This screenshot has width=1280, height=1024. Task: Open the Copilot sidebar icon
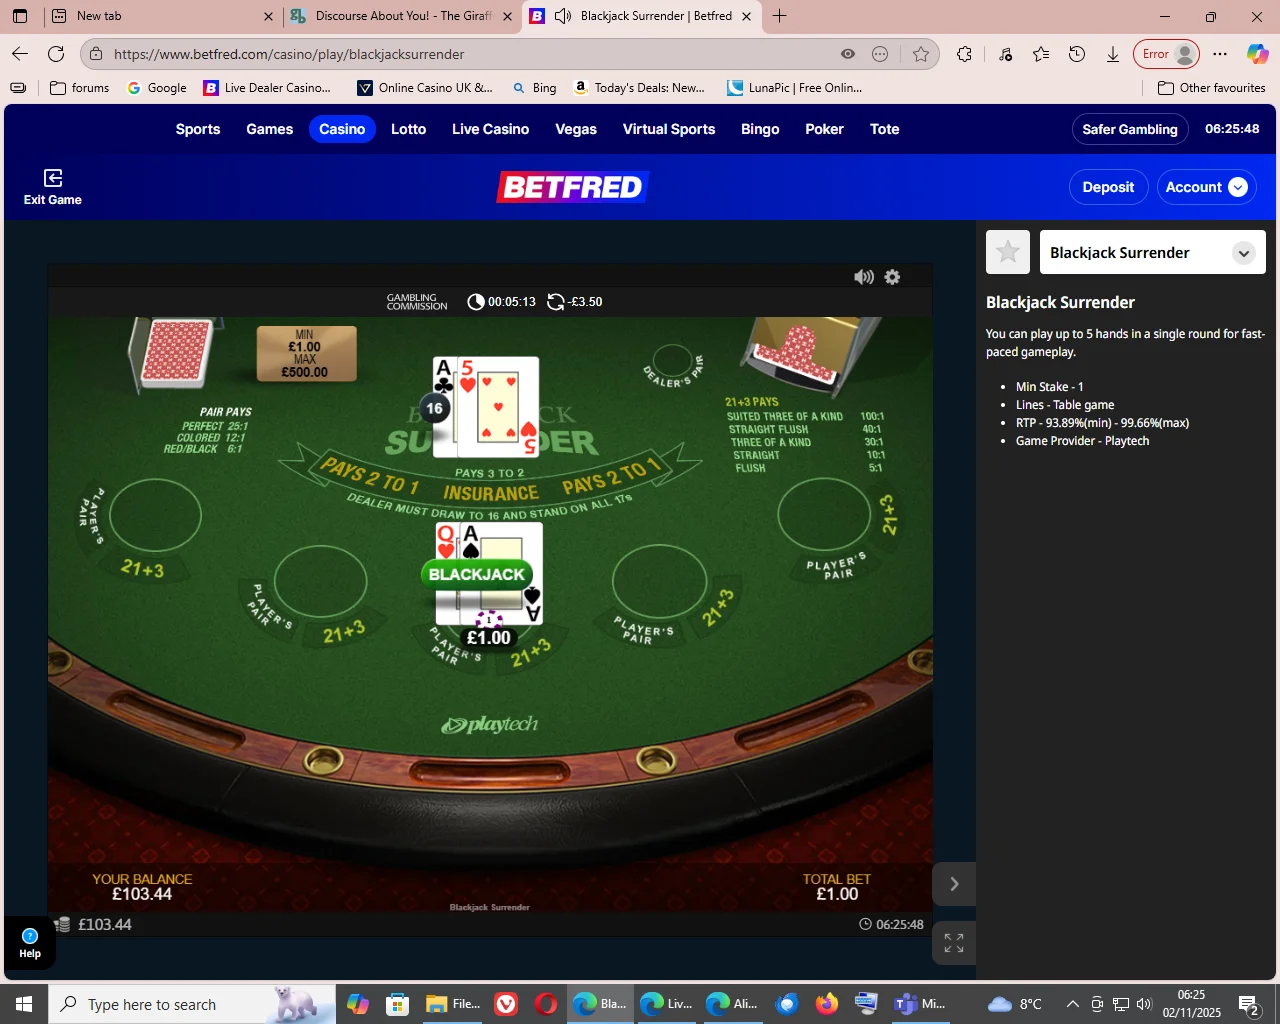point(1257,54)
